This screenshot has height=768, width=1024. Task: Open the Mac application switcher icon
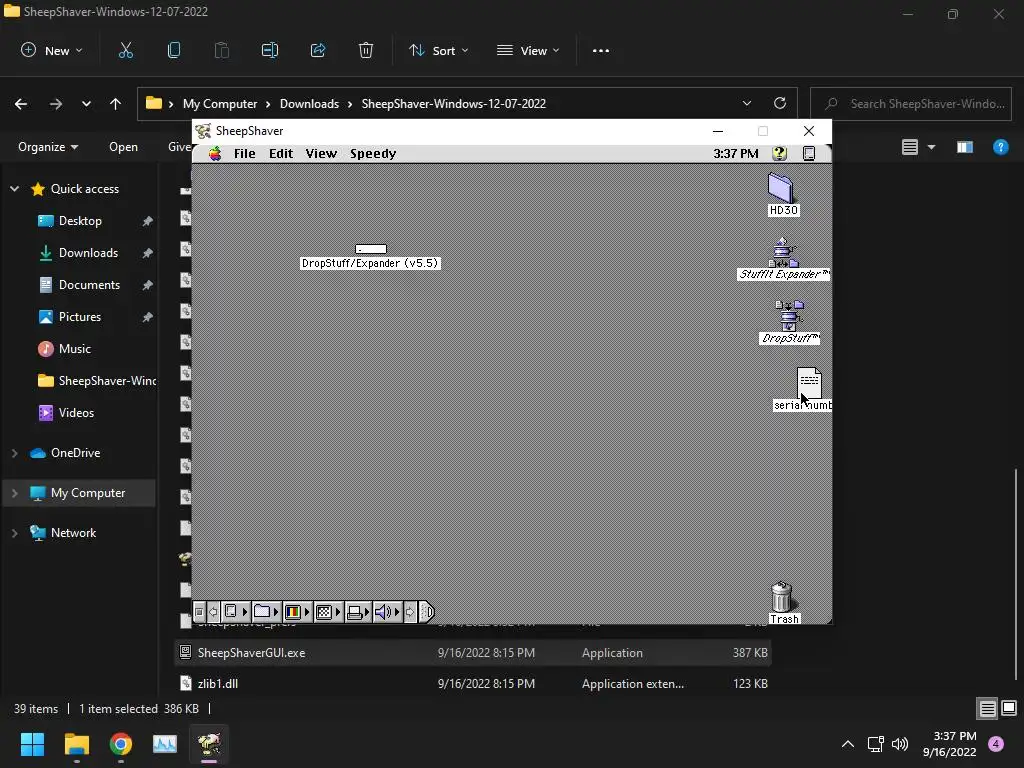pyautogui.click(x=808, y=153)
